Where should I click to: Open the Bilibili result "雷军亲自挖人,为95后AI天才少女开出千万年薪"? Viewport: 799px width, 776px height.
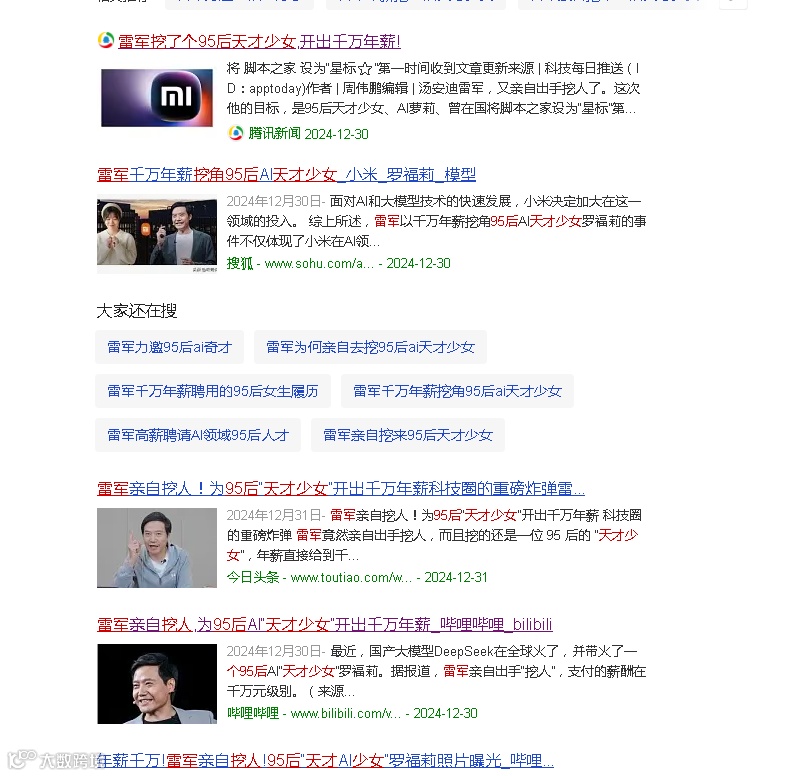coord(325,624)
